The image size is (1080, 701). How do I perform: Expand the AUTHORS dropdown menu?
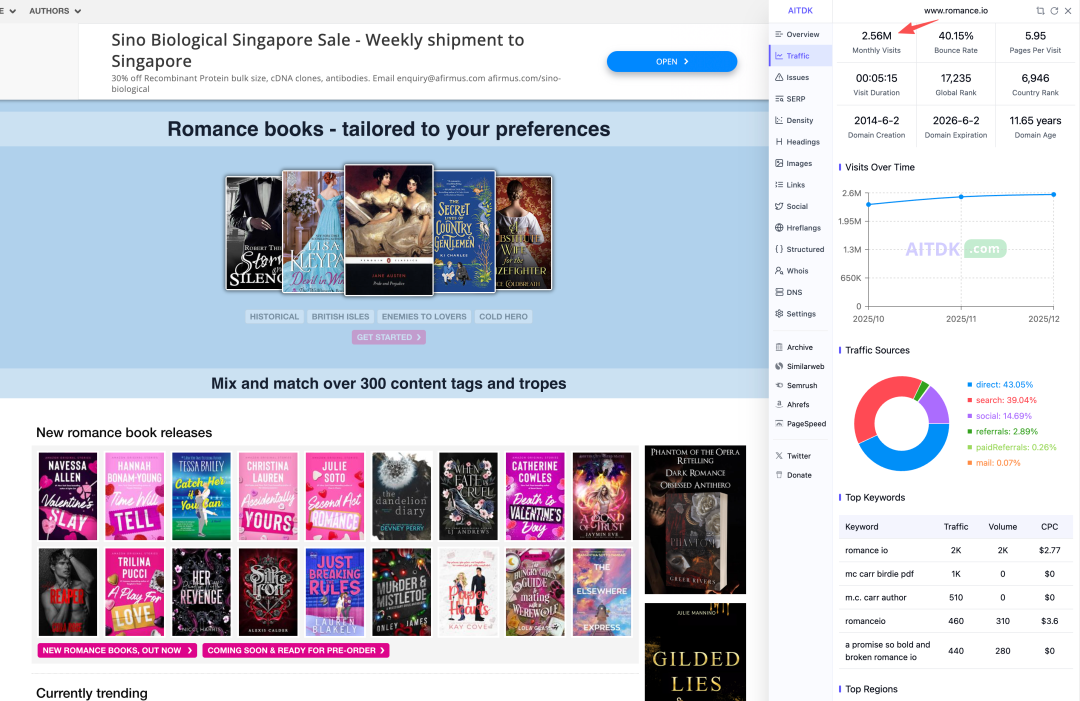point(55,11)
